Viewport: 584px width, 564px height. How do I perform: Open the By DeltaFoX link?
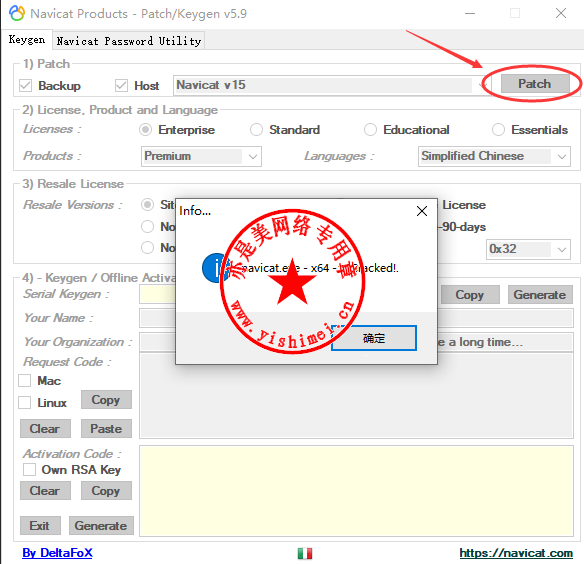coord(57,553)
